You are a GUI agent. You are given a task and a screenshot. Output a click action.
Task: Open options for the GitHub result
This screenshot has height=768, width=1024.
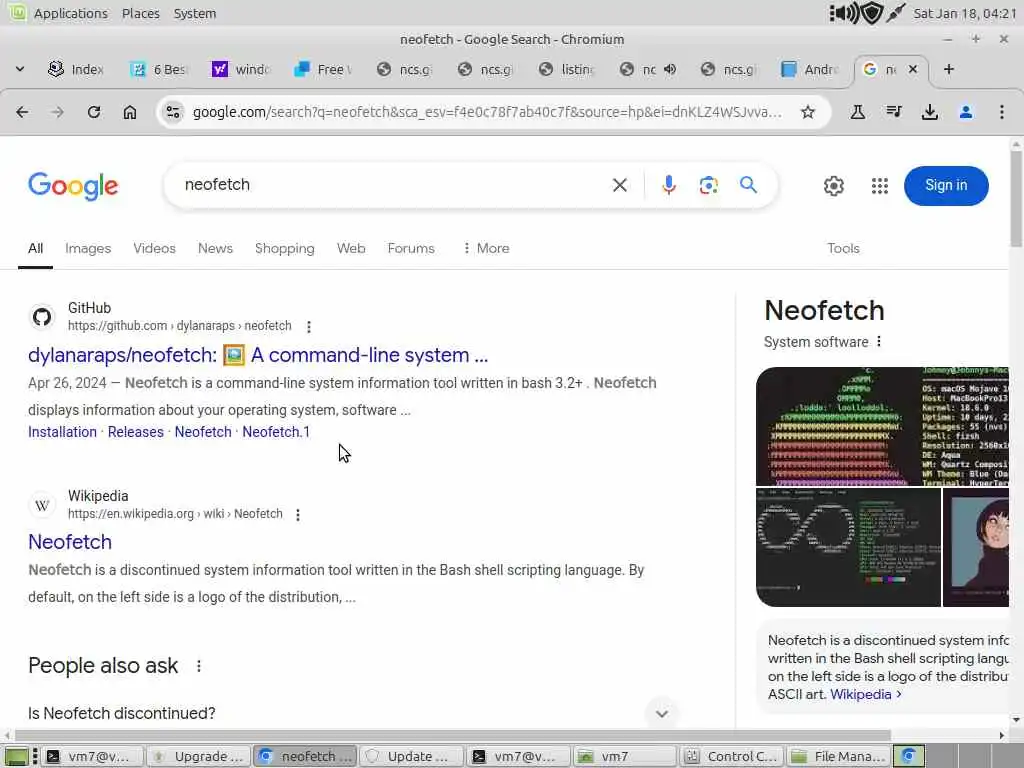tap(309, 327)
